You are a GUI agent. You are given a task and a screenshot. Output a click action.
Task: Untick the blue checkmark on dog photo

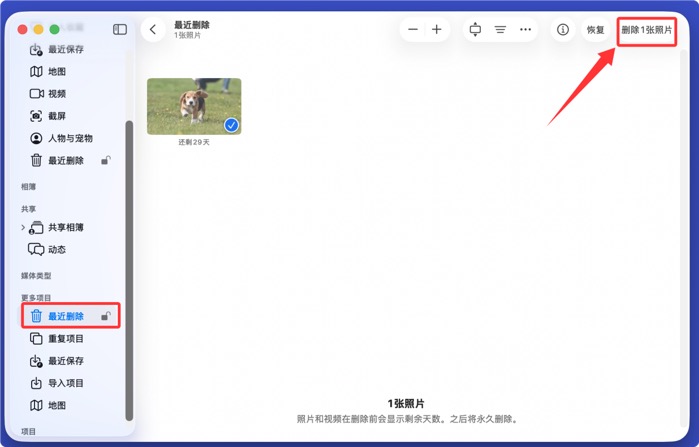[231, 125]
